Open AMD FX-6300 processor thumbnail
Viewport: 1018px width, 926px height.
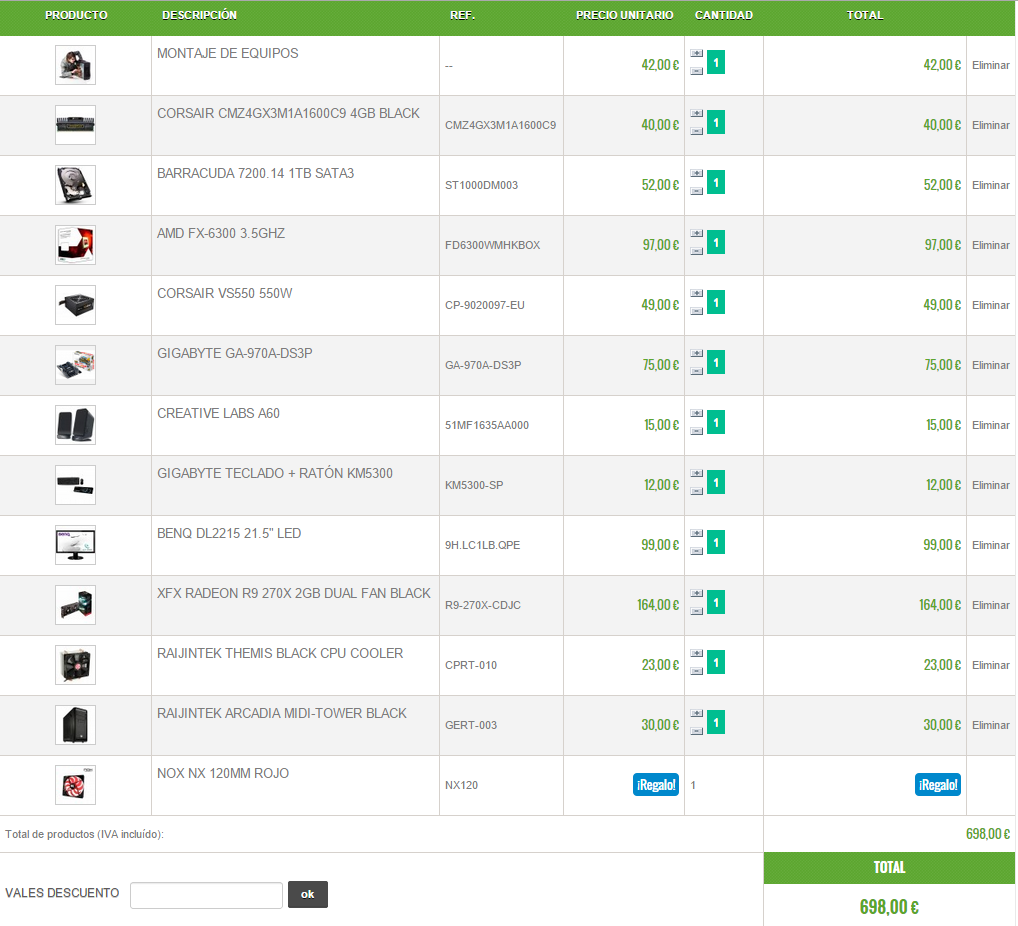coord(75,245)
